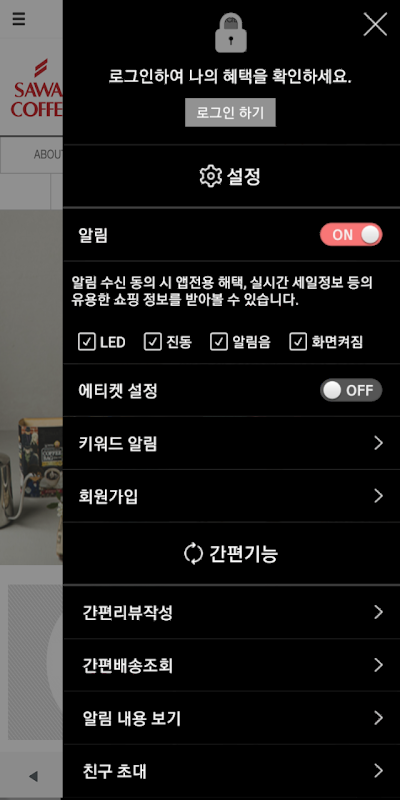Expand 키워드 알림 chevron
Viewport: 400px width, 800px height.
point(378,443)
